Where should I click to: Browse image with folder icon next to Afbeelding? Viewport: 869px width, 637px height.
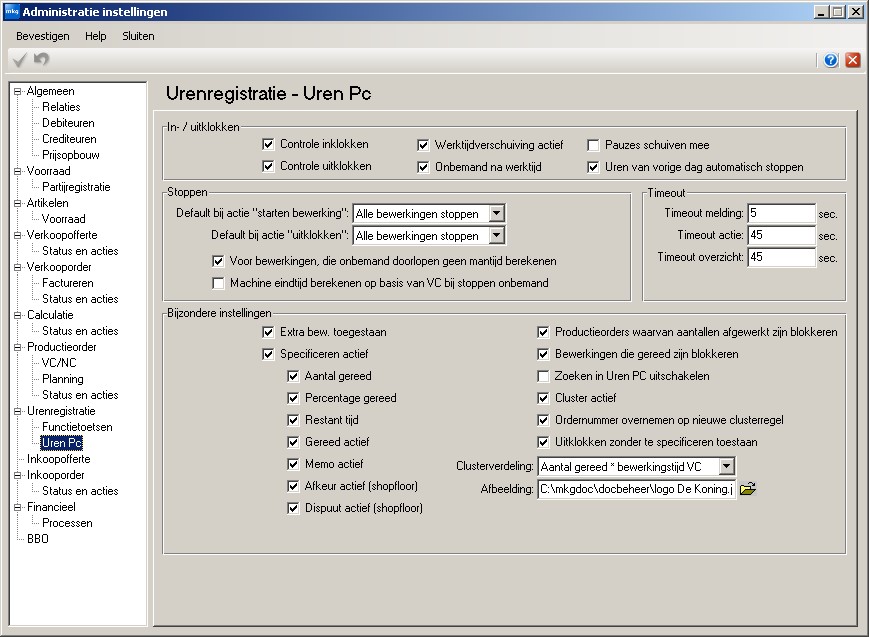748,489
